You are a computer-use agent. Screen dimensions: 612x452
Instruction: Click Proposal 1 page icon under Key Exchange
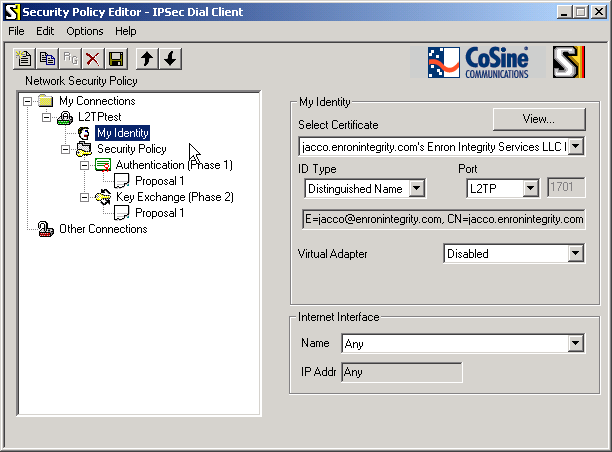122,213
